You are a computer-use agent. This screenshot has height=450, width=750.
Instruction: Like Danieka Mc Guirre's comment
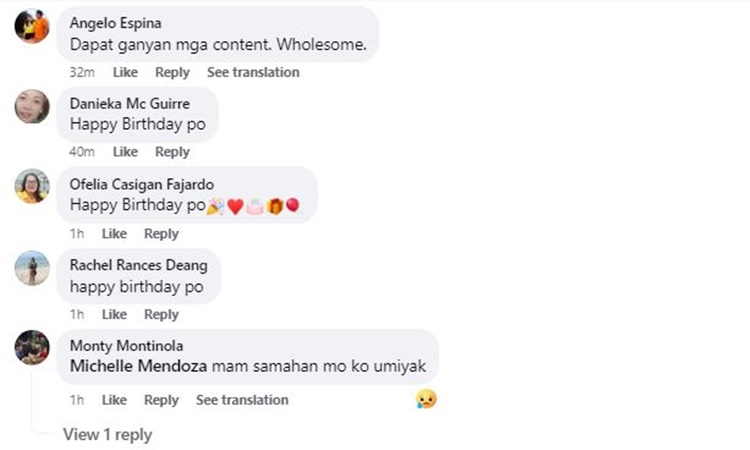point(125,152)
